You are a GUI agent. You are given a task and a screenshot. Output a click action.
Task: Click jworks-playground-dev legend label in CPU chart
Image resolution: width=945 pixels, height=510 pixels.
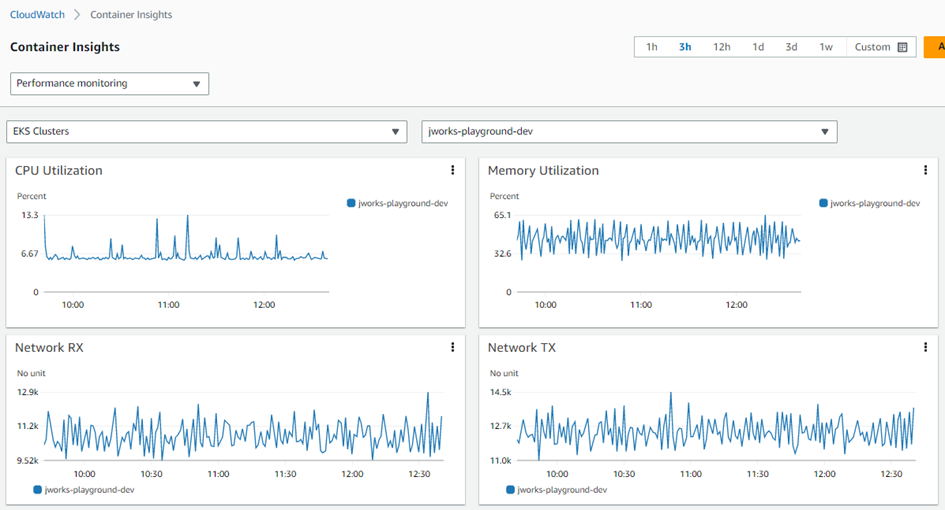[x=403, y=203]
